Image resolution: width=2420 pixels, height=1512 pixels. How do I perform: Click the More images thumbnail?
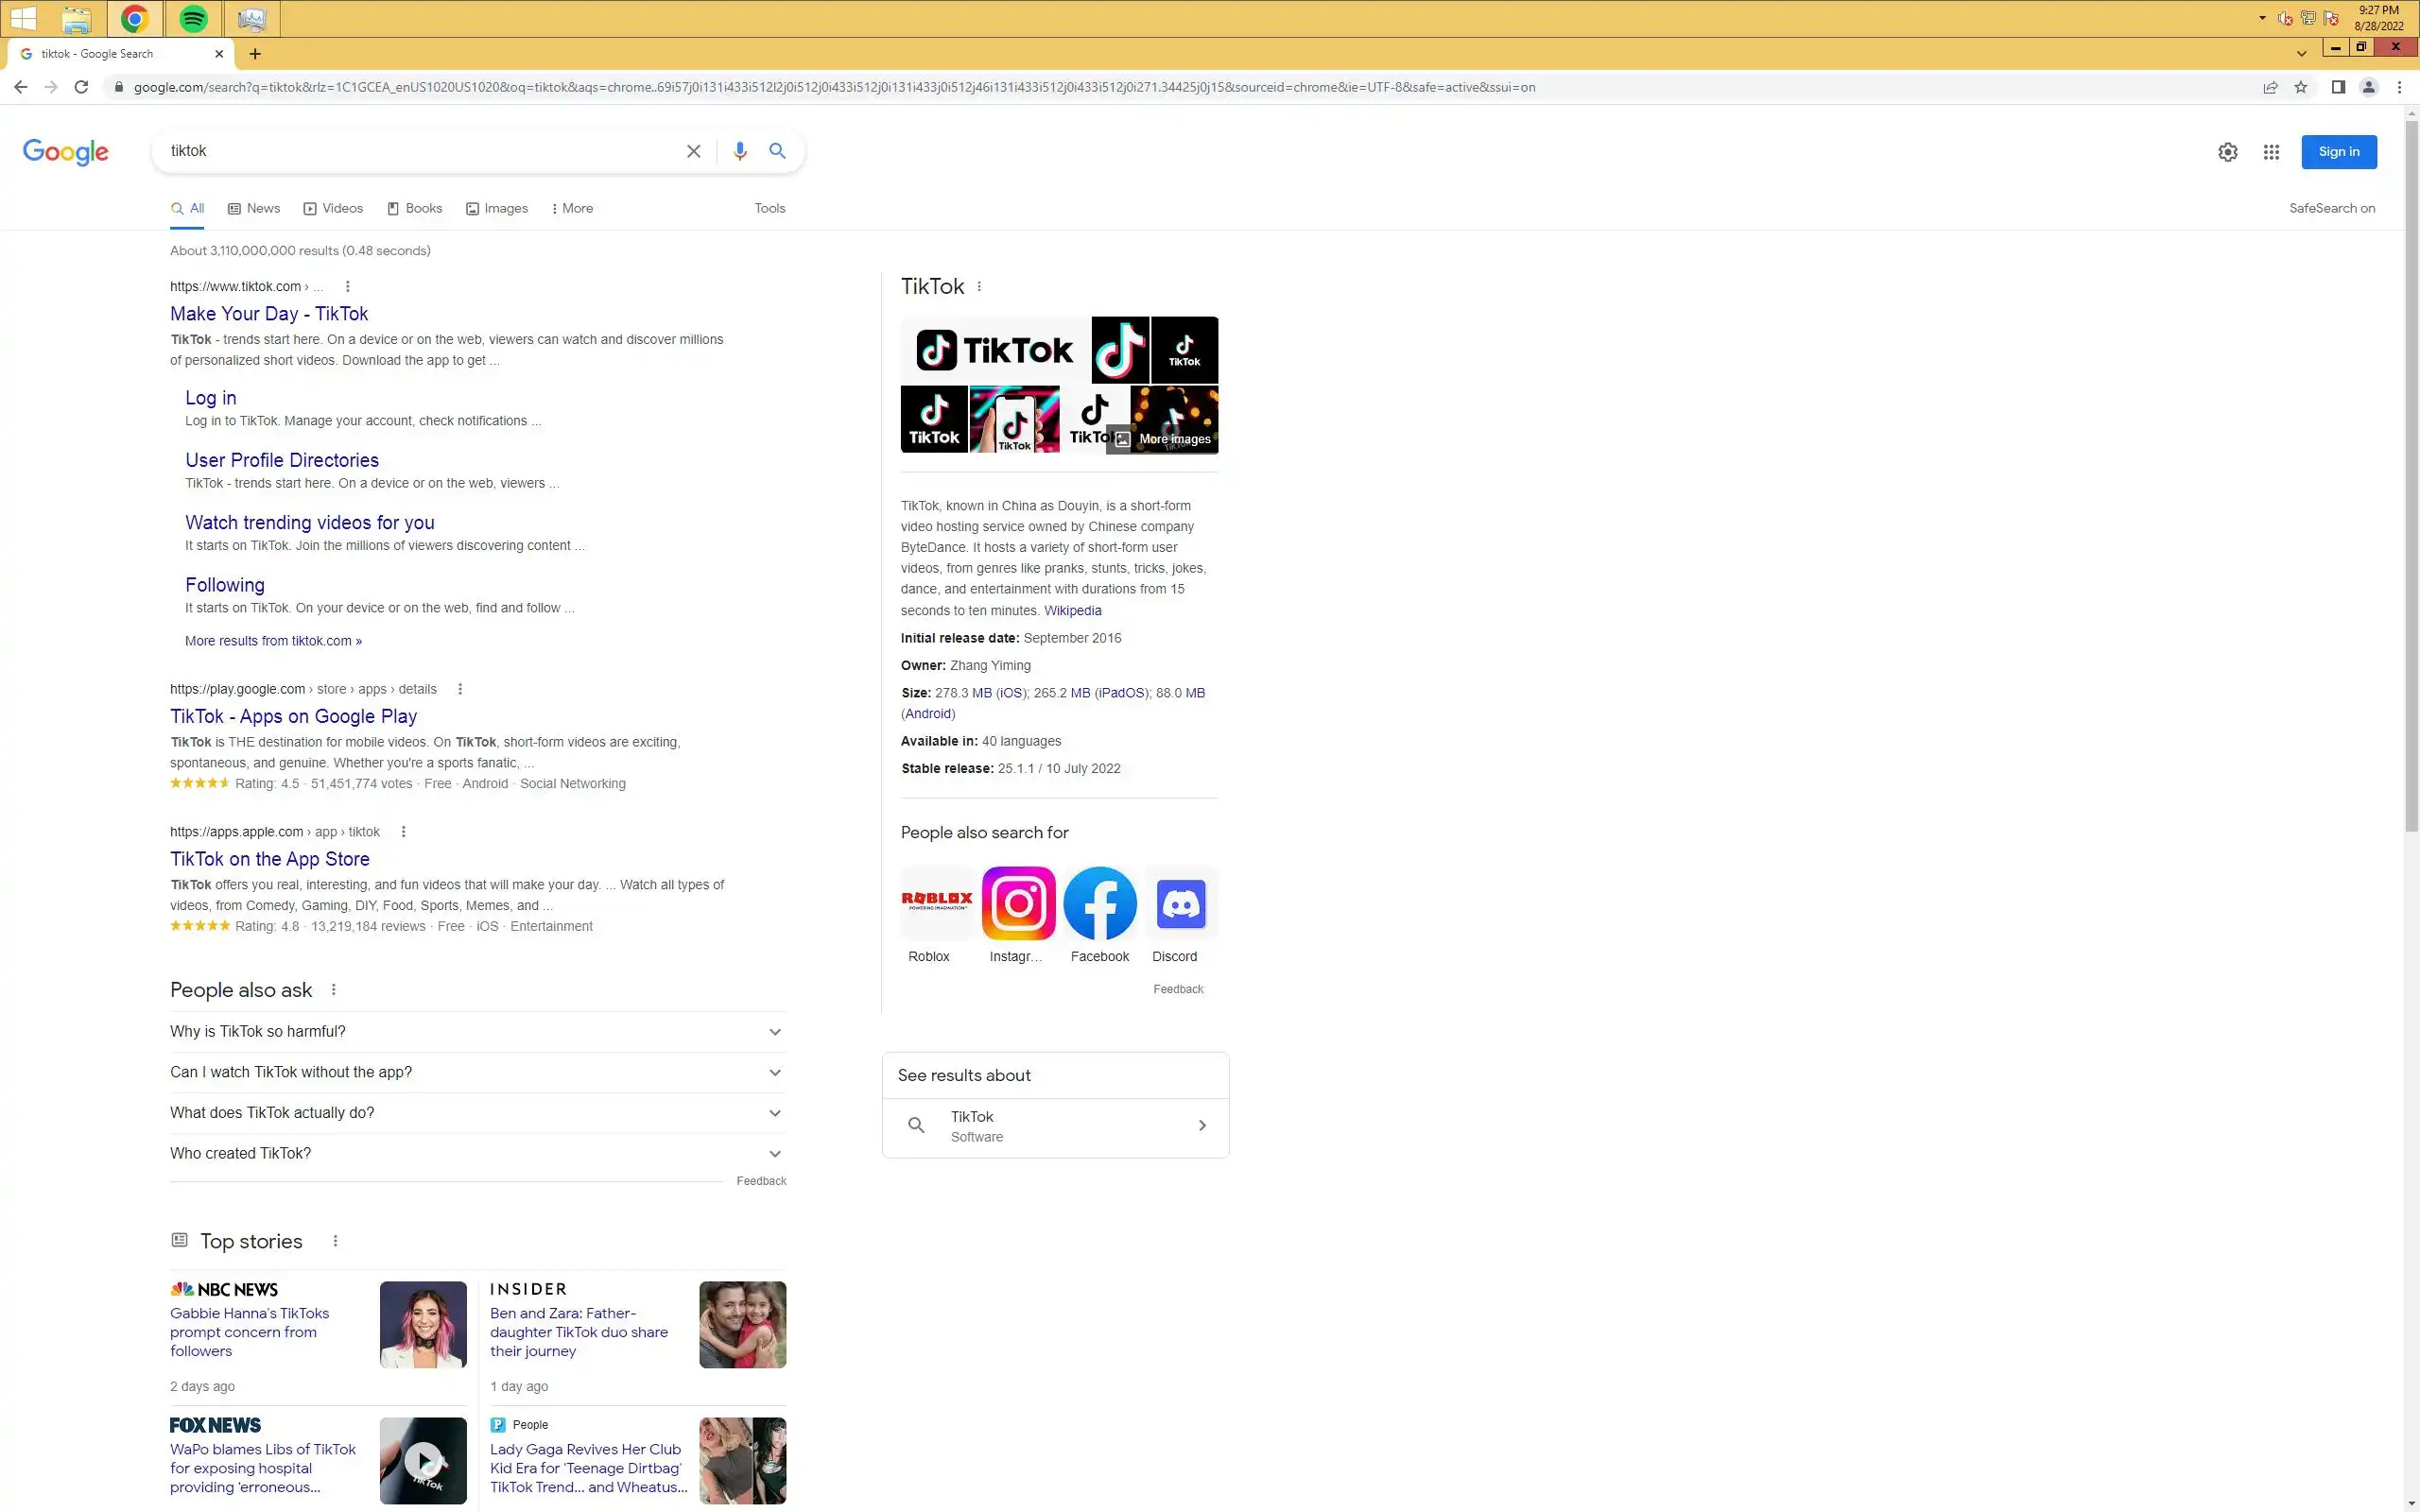(x=1173, y=438)
